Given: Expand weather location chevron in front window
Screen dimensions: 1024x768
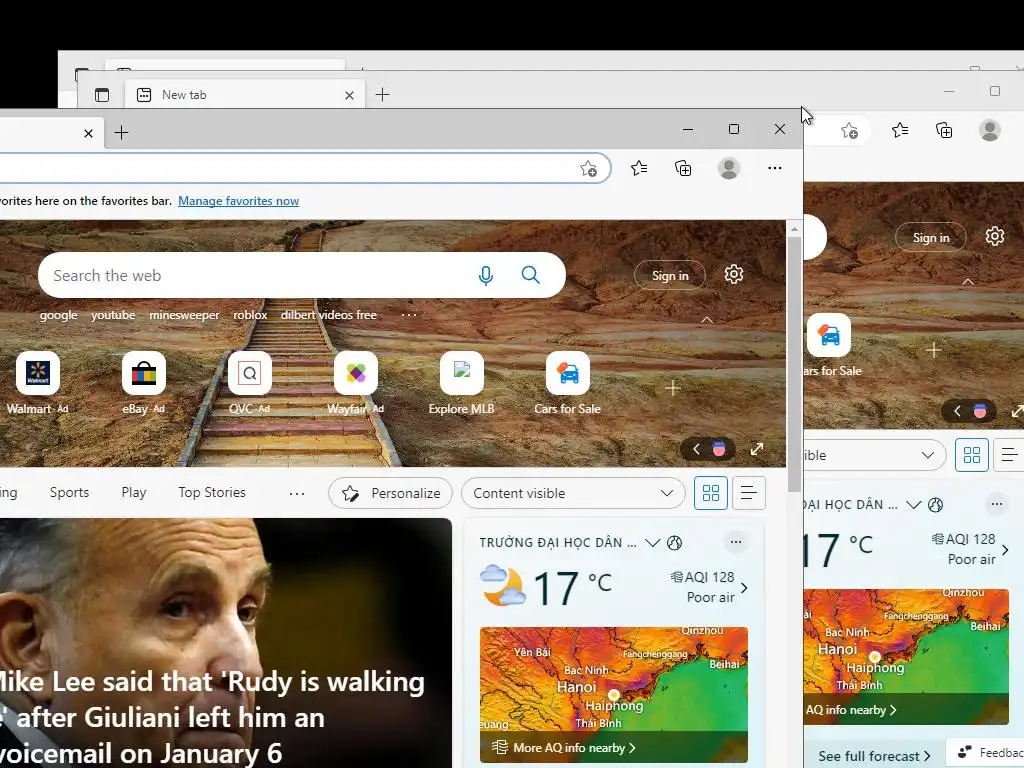Looking at the screenshot, I should (652, 543).
